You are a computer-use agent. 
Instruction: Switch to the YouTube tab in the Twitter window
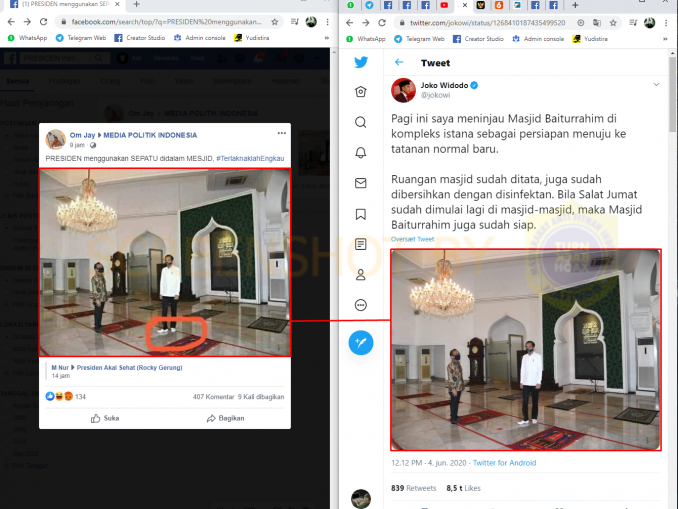coord(444,5)
